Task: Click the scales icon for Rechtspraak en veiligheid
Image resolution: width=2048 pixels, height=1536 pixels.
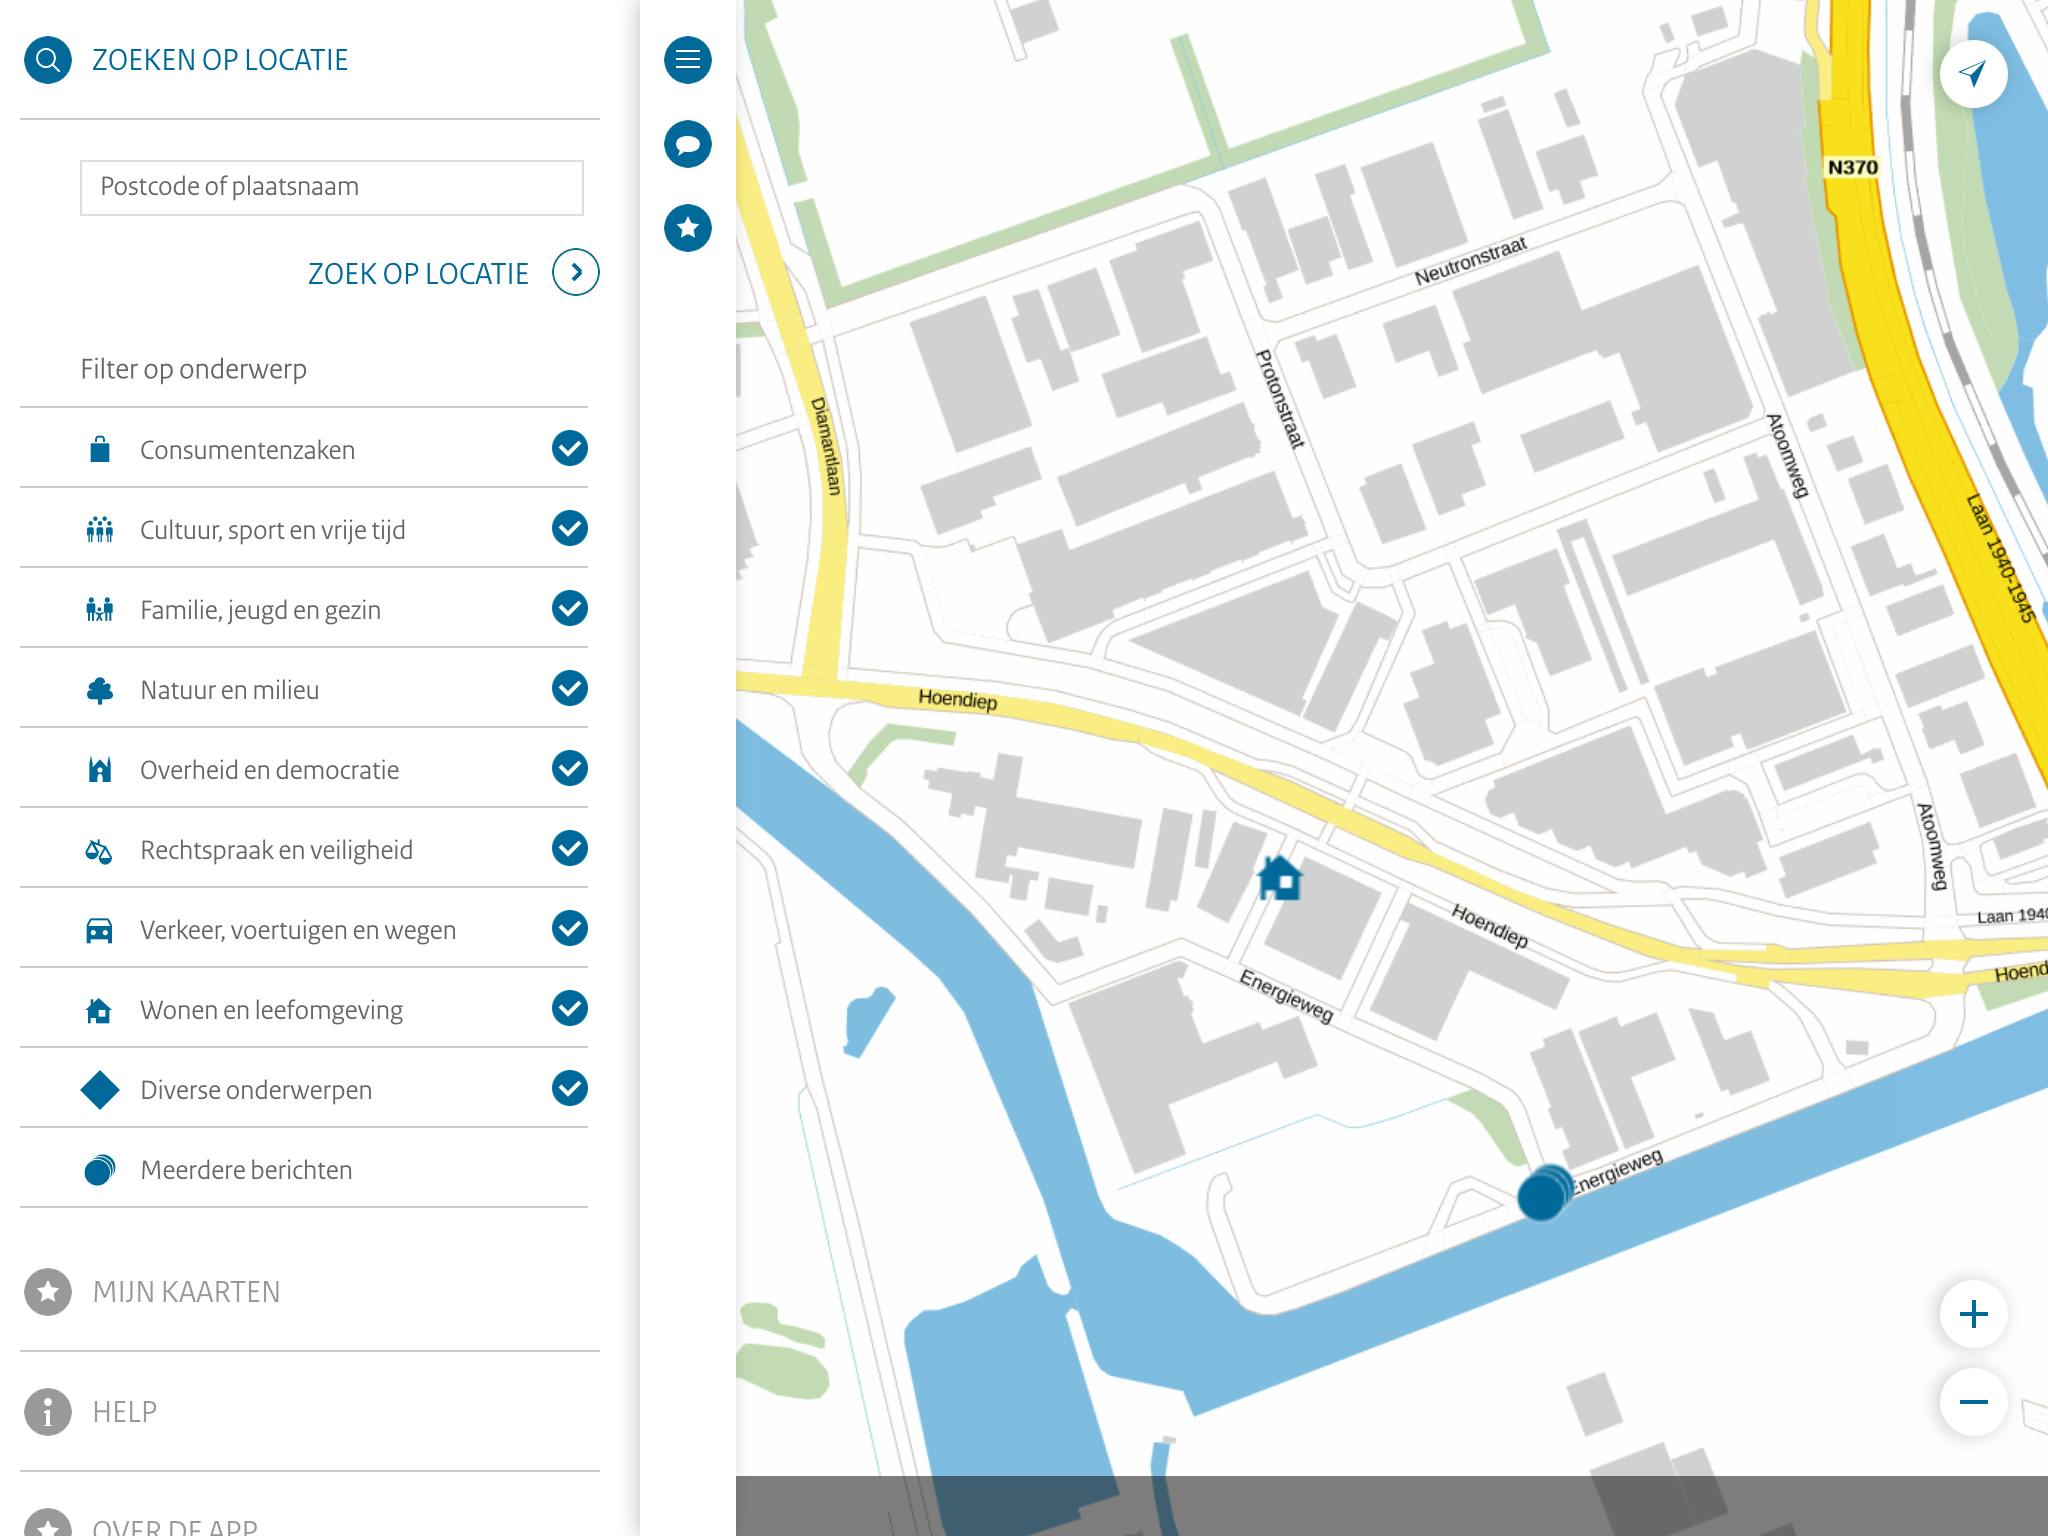Action: (x=99, y=848)
